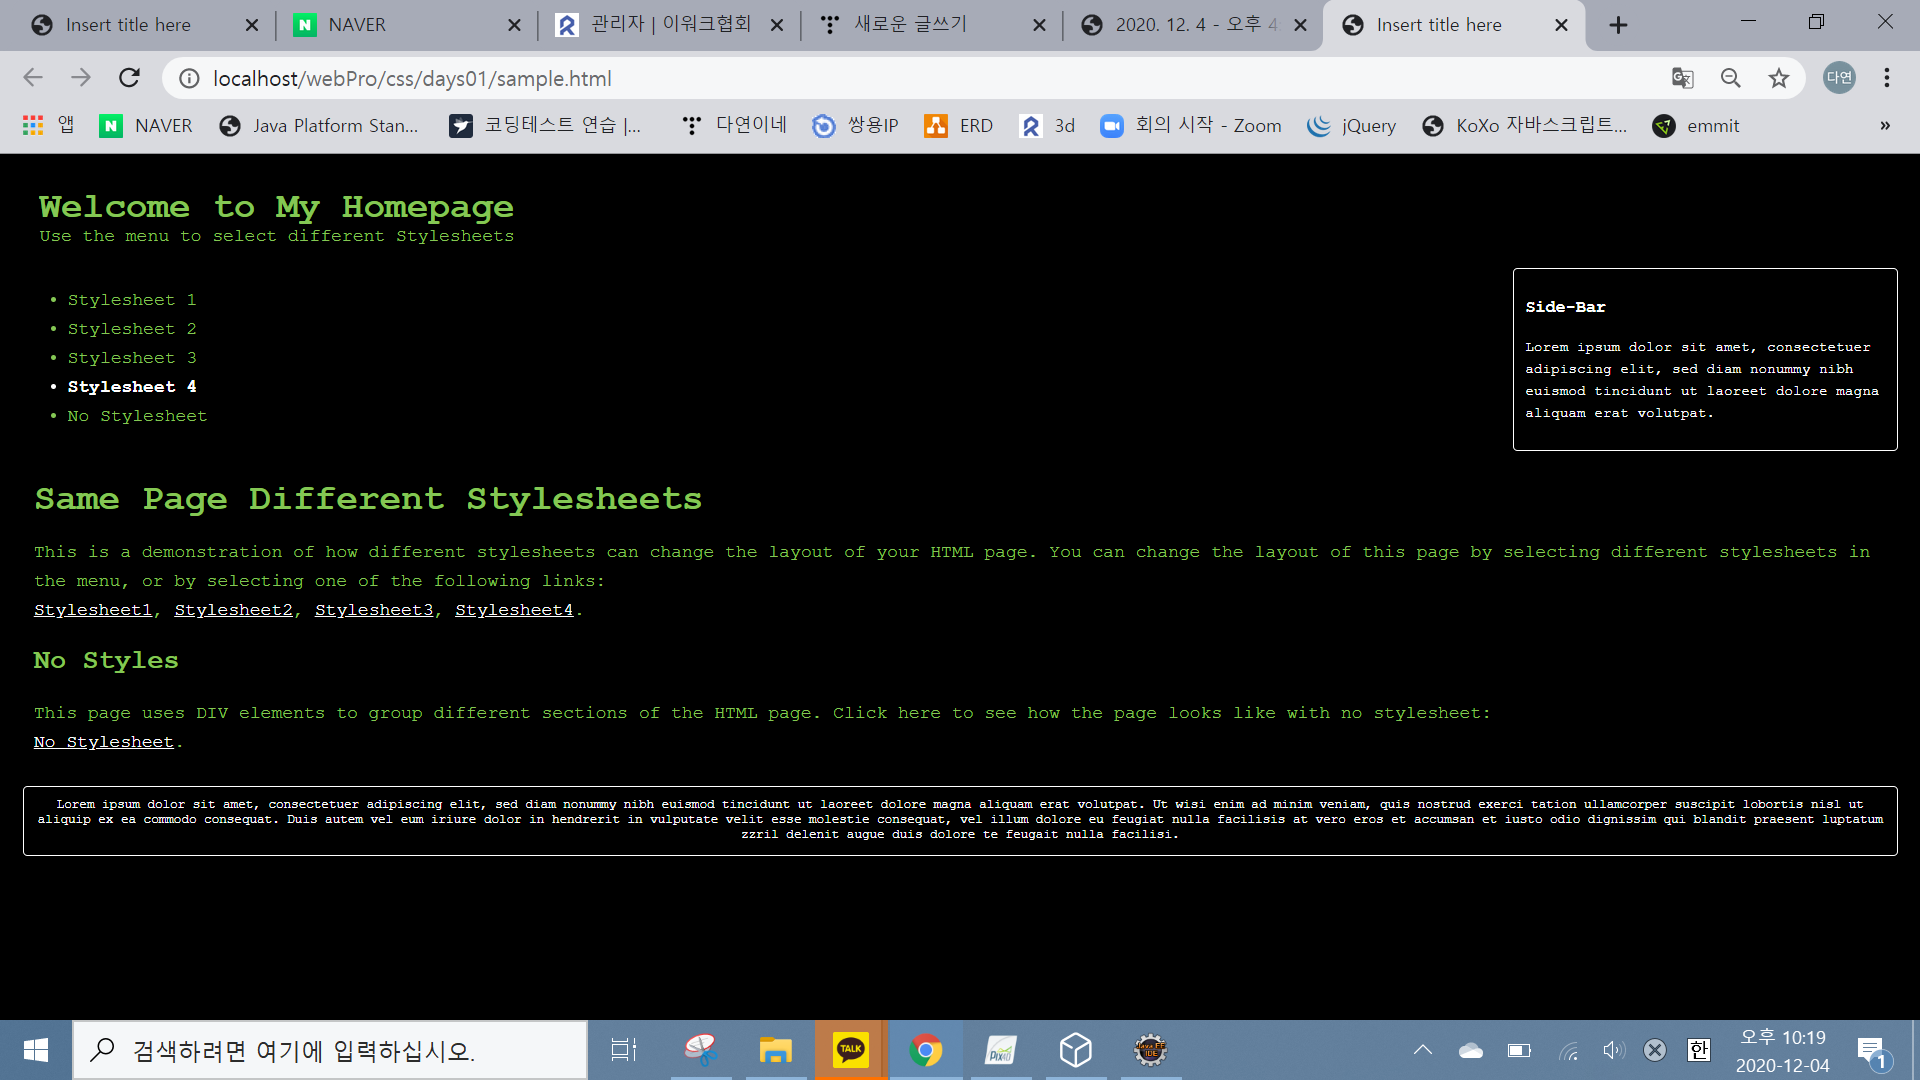Open the user profile avatar menu
The image size is (1920, 1080).
(x=1838, y=78)
